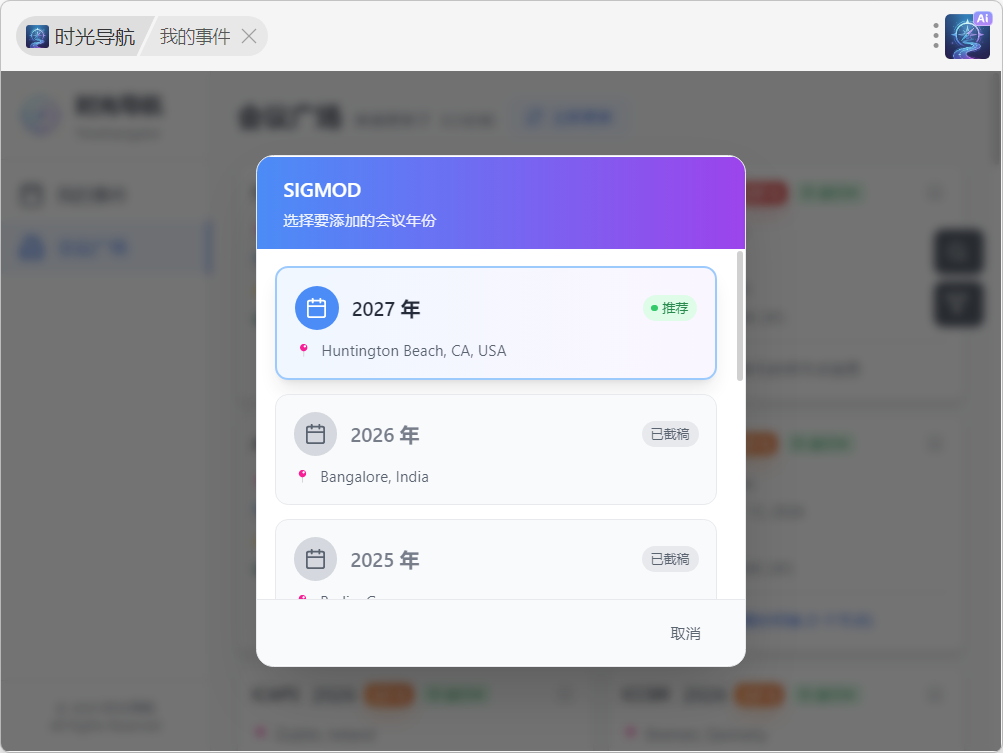Screen dimensions: 1003x753
Task: Click the calendar icon beside 2025
Action: [x=315, y=559]
